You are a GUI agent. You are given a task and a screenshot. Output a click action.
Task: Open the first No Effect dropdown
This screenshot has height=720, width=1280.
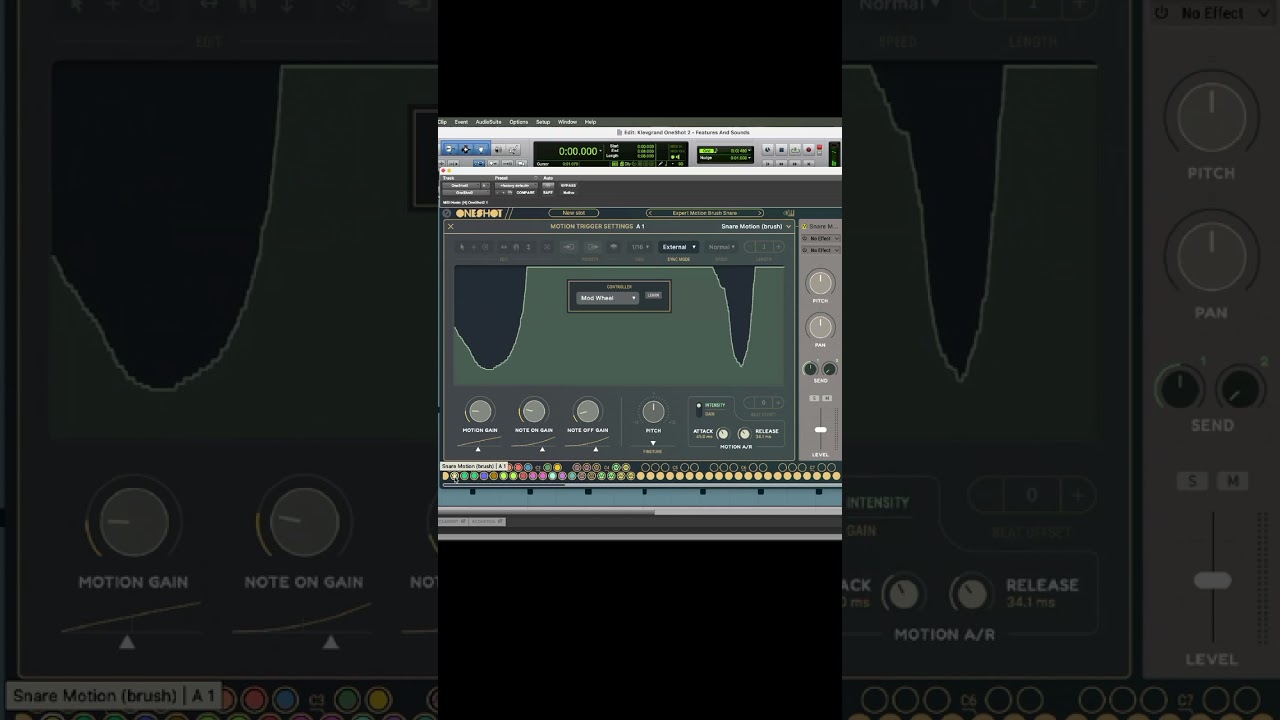822,239
